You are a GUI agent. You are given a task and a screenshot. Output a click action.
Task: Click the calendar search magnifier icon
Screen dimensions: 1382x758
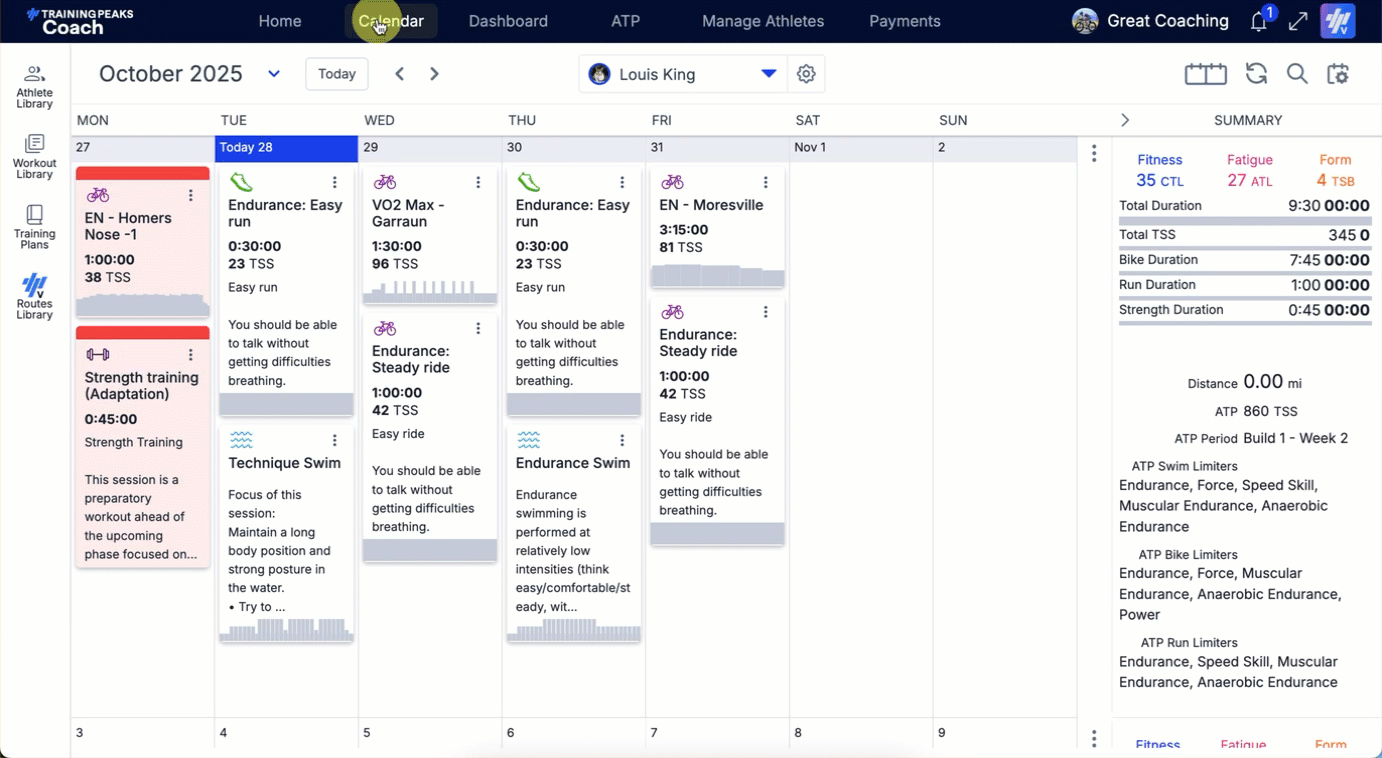[x=1297, y=74]
